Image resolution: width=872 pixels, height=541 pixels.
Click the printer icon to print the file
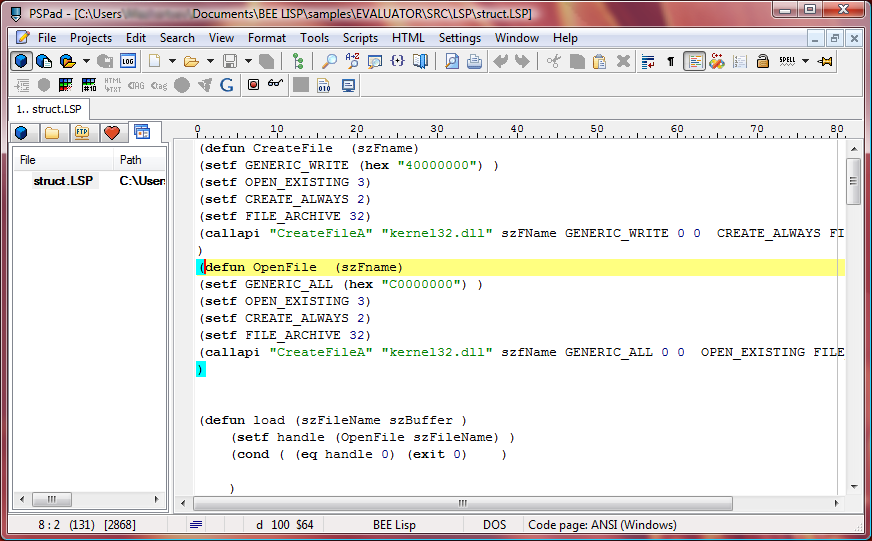(x=474, y=61)
